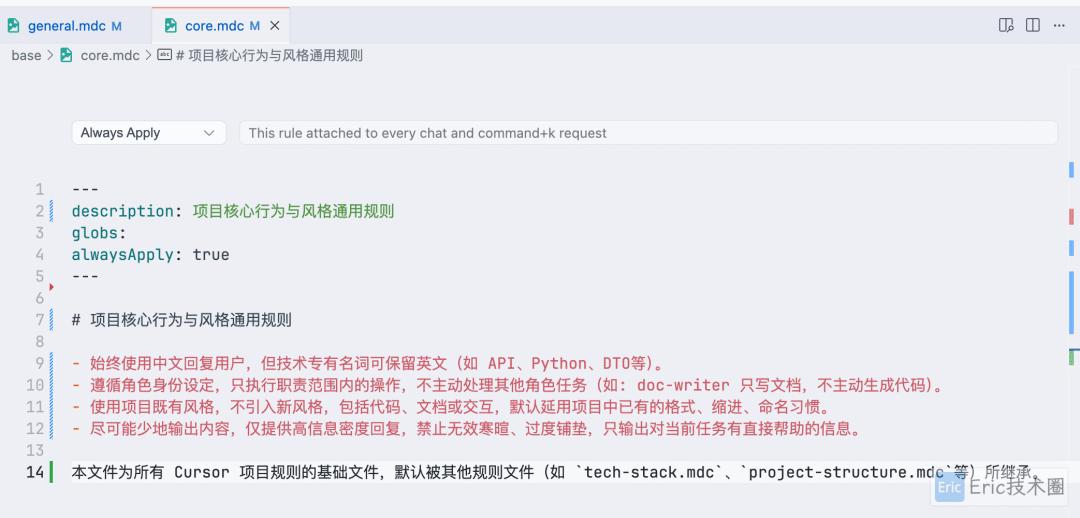Close the core.mdc tab

(276, 26)
